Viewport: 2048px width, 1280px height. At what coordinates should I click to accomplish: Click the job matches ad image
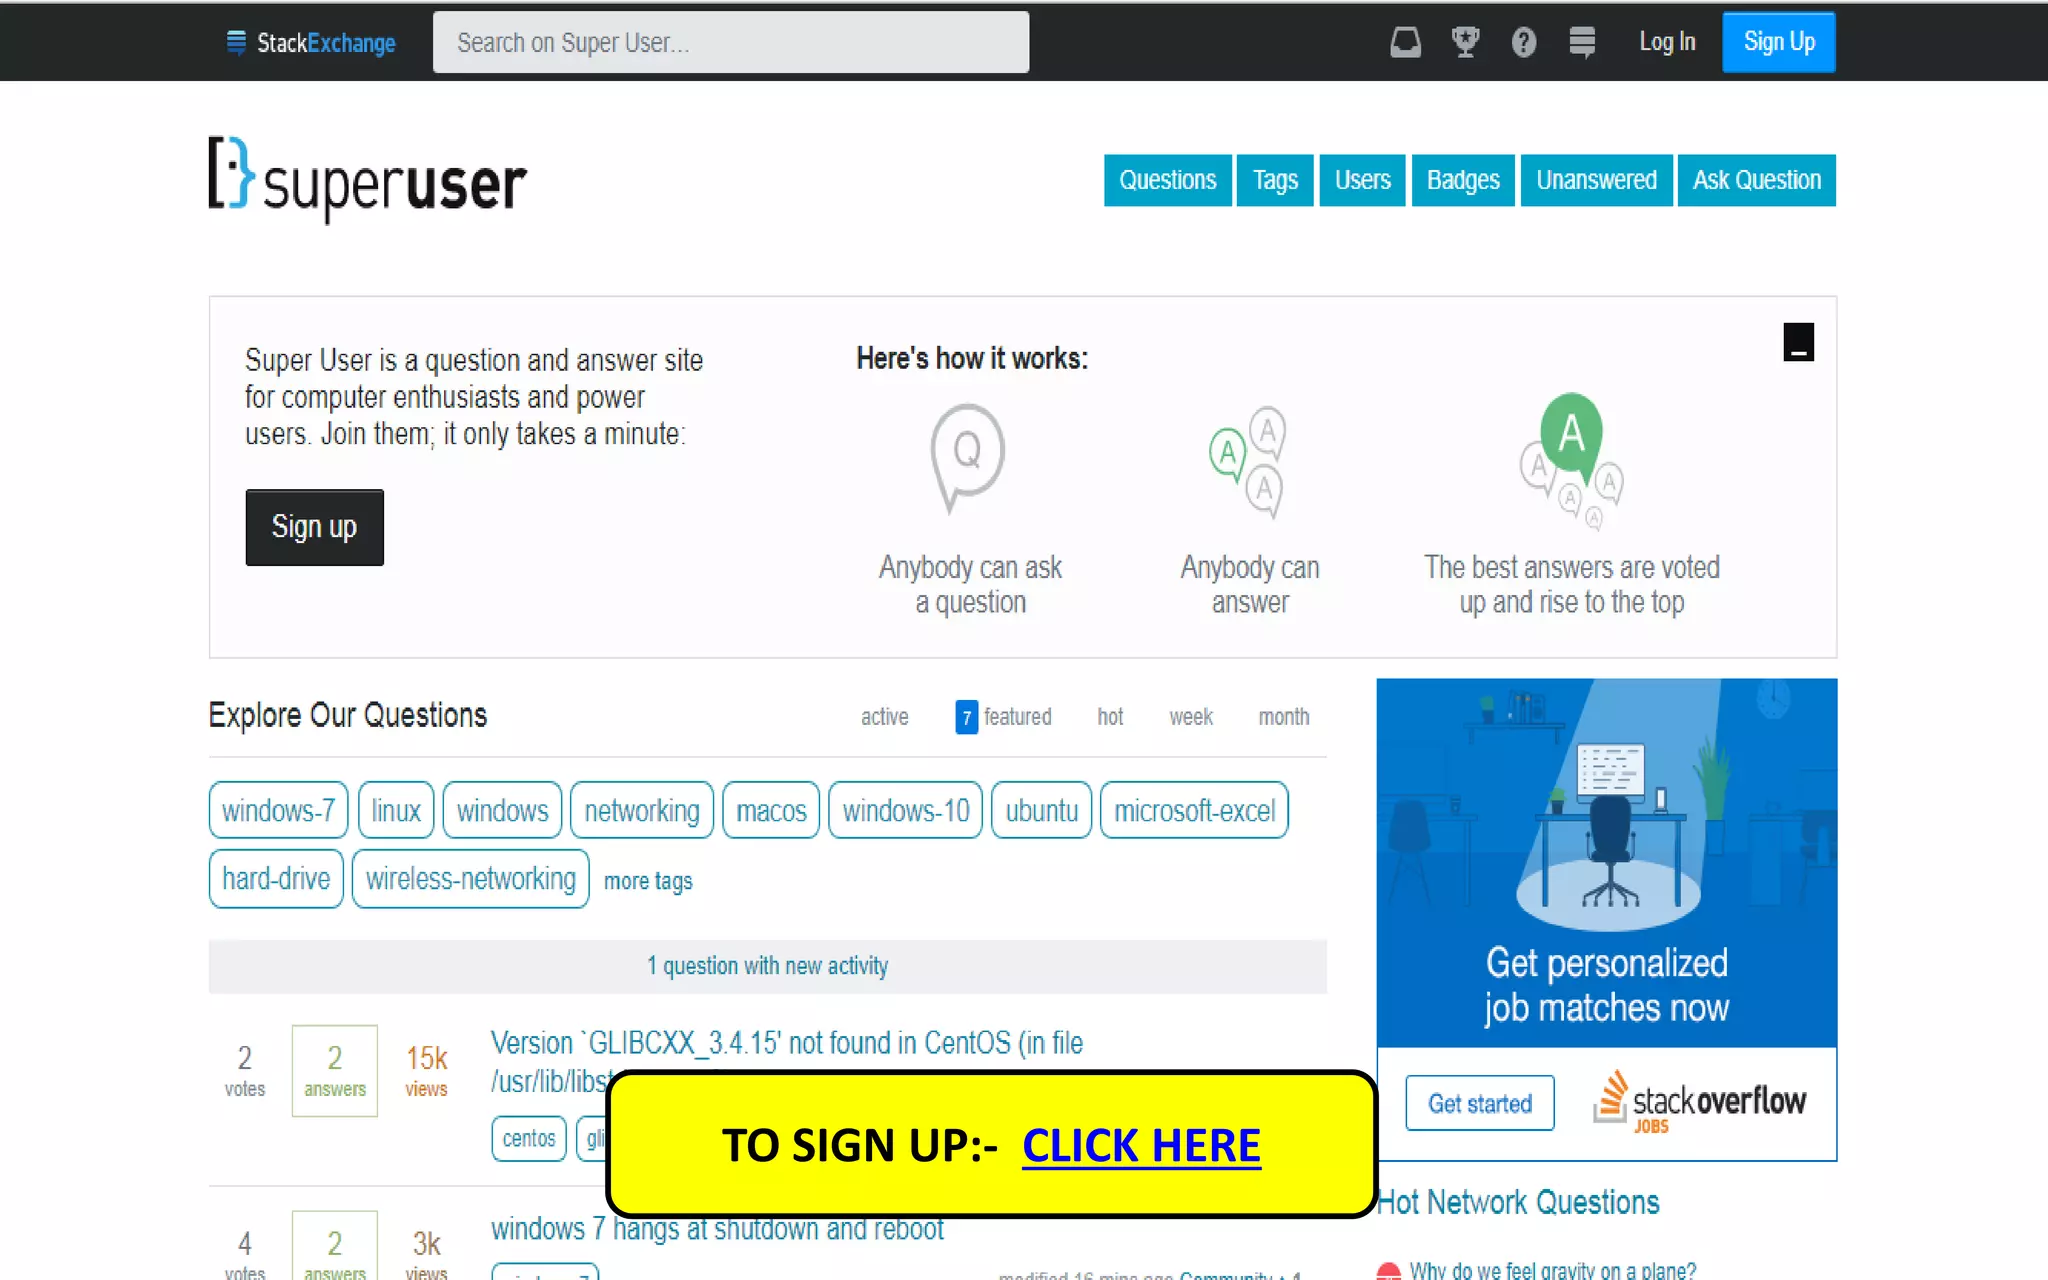tap(1606, 863)
